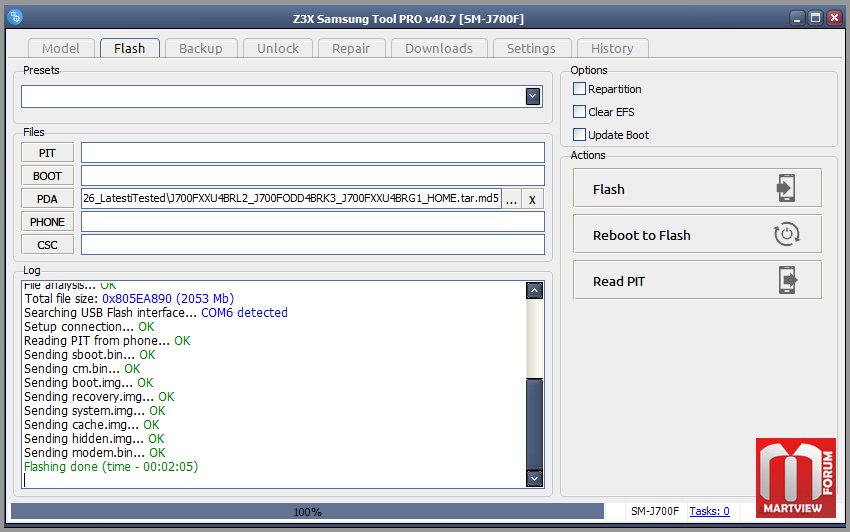Click the BOOT file button
The image size is (850, 532).
(x=48, y=176)
